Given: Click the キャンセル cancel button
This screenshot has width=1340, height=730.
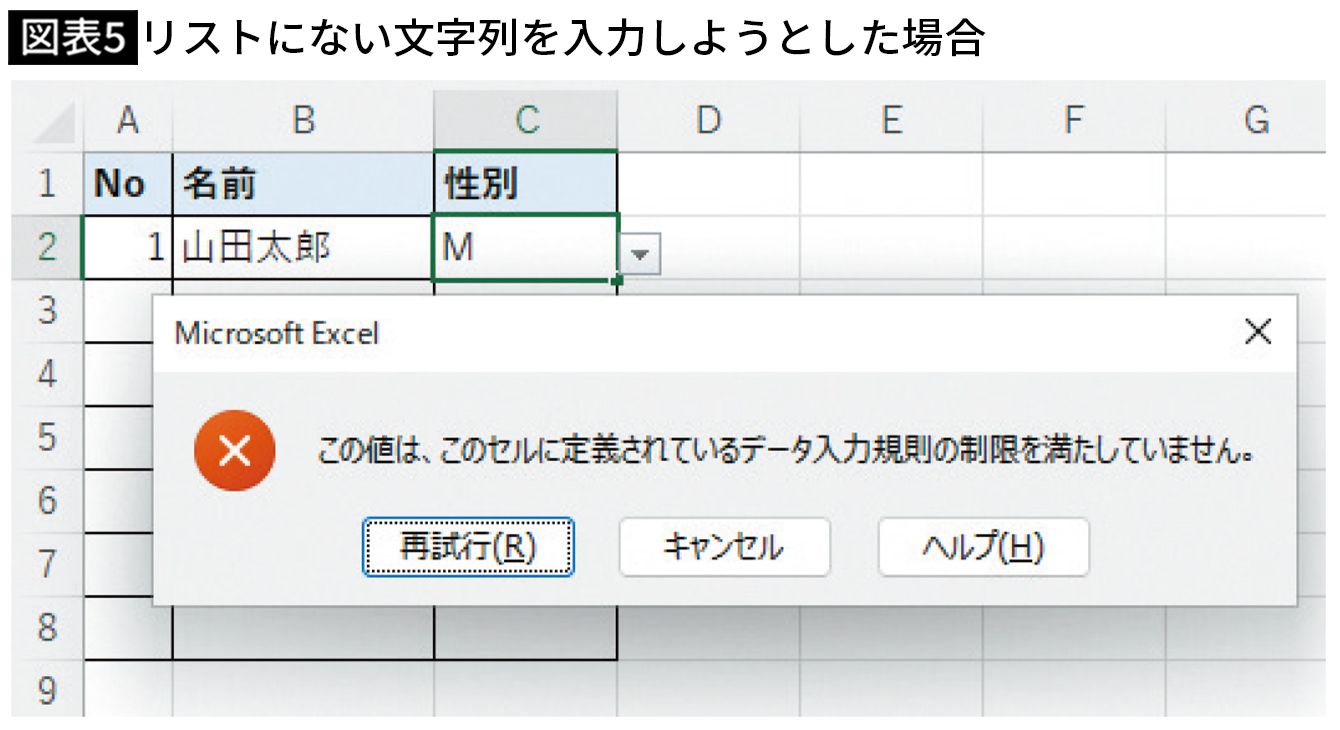Looking at the screenshot, I should tap(724, 547).
